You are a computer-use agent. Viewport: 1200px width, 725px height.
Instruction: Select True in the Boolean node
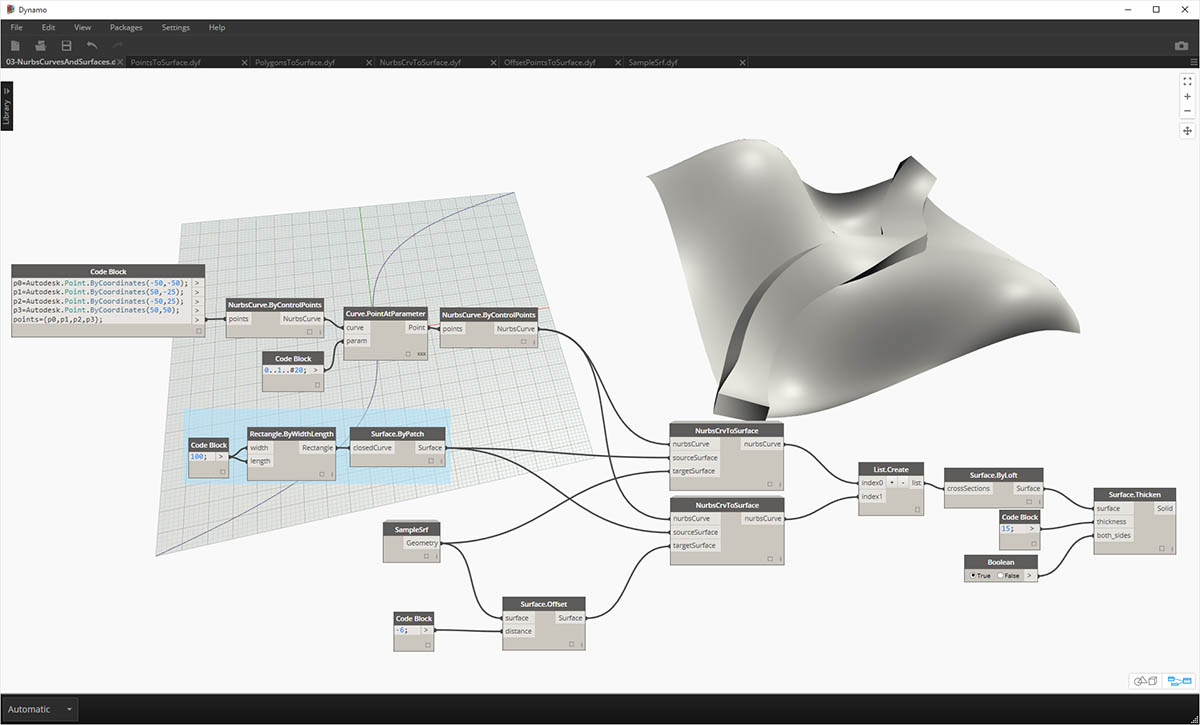click(x=973, y=575)
